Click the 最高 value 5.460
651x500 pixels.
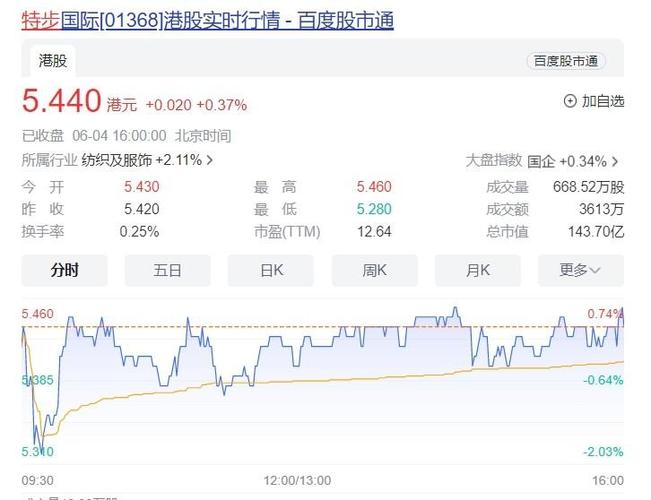[374, 187]
